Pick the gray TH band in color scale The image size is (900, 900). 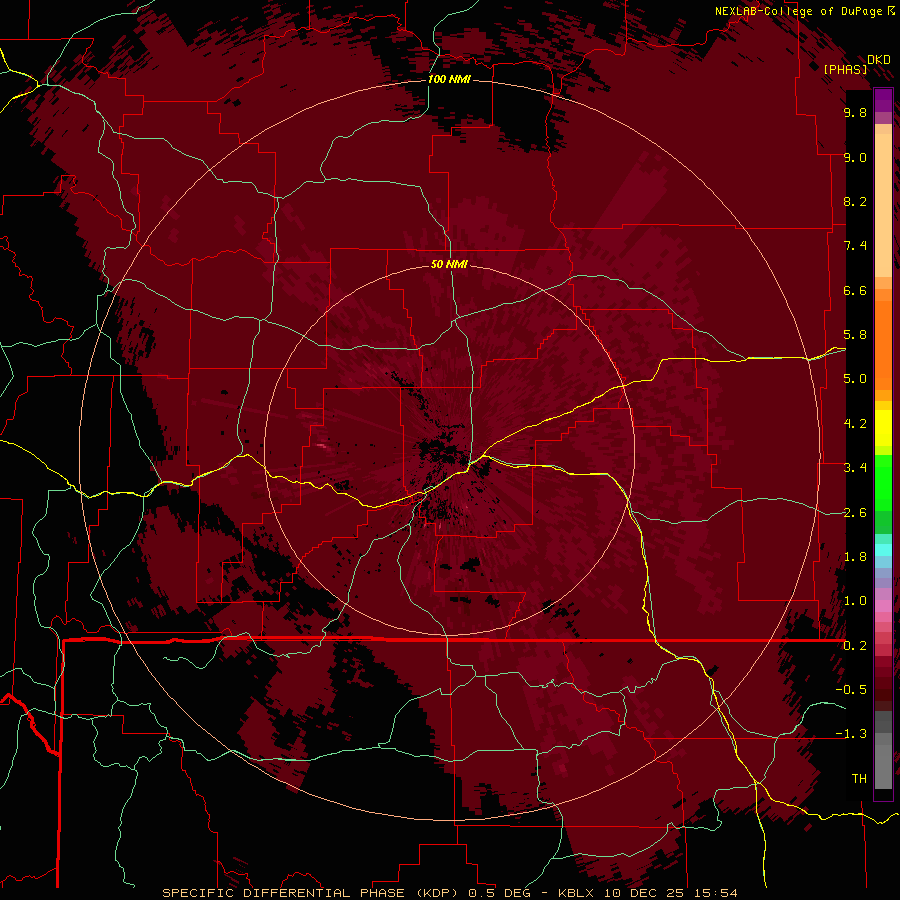coord(883,761)
